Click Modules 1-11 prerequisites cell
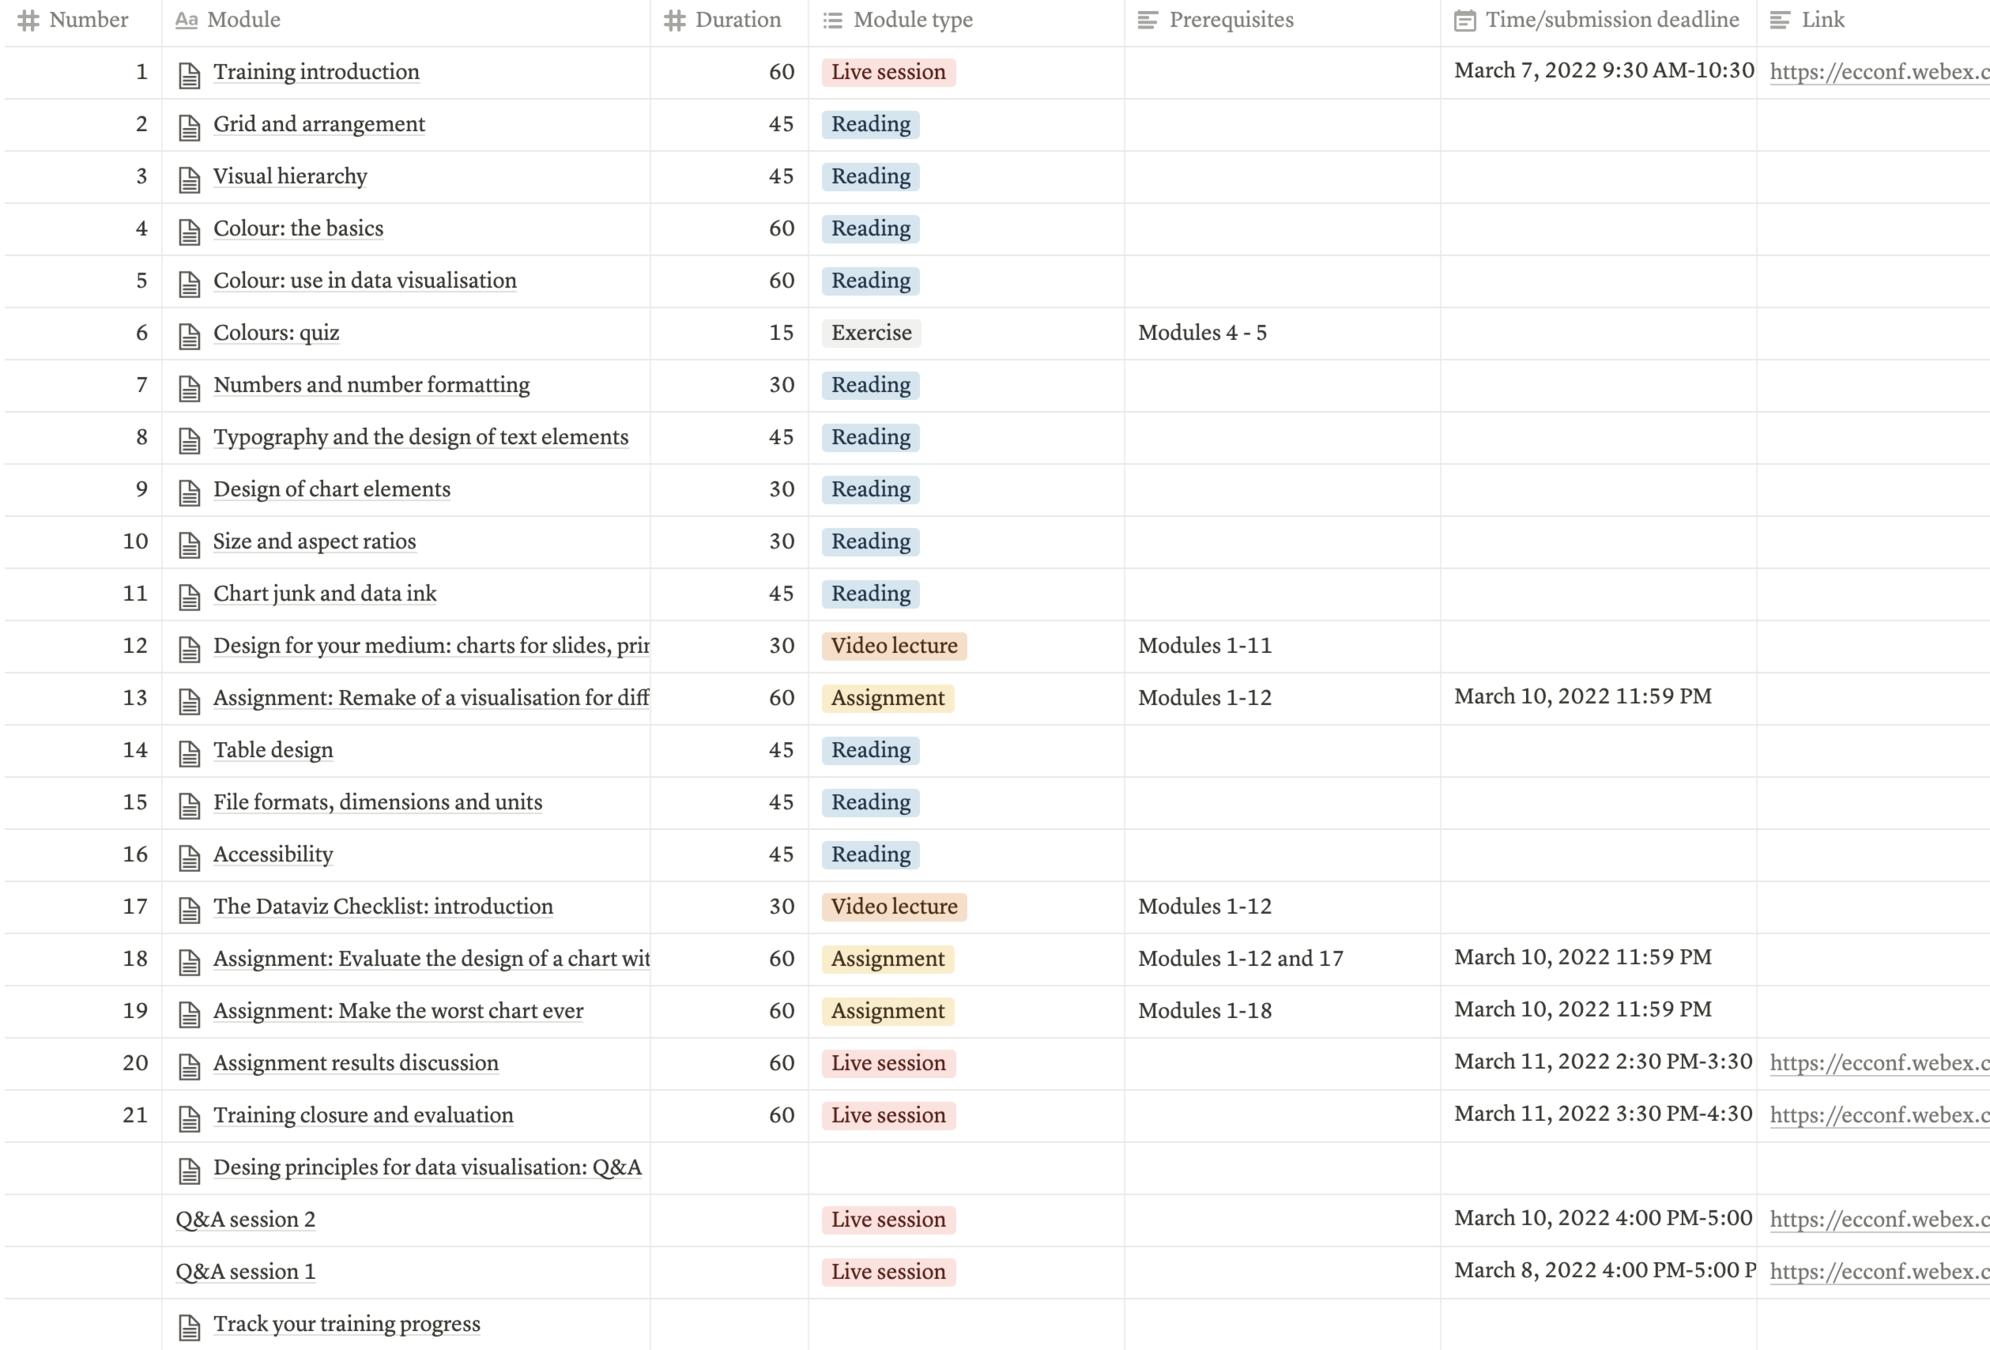 click(x=1204, y=646)
